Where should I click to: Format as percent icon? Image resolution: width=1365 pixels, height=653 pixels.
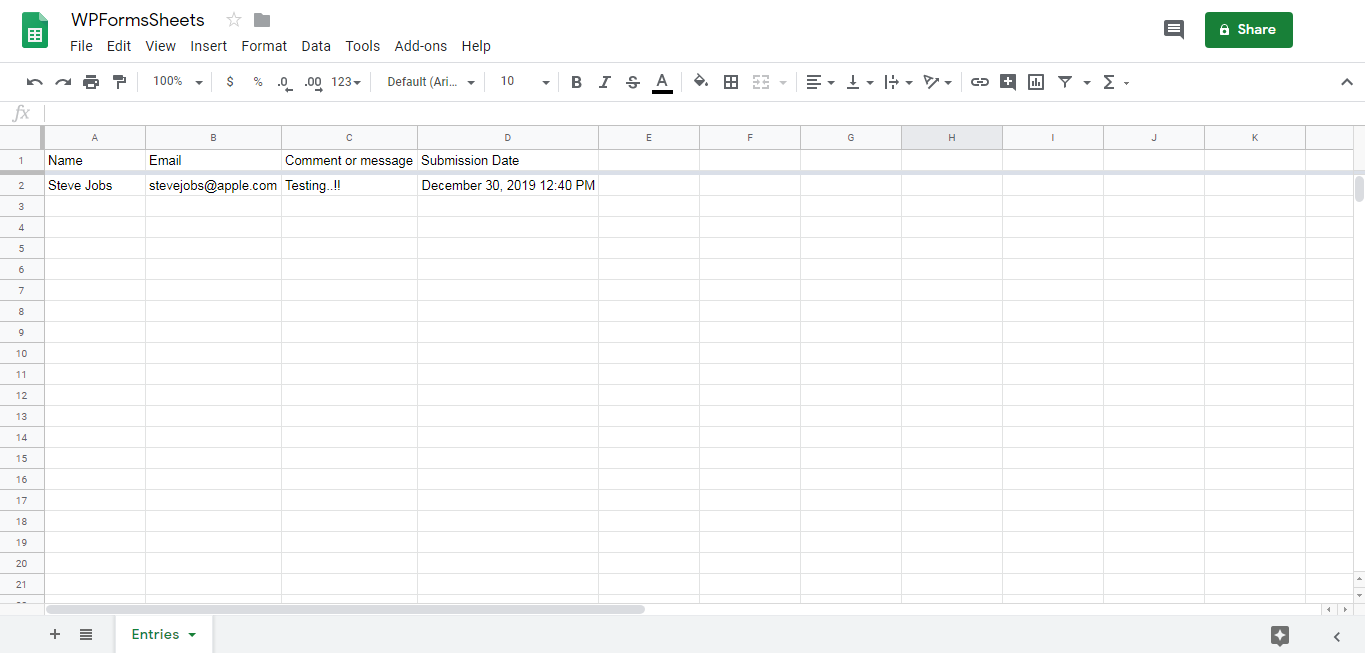[x=258, y=82]
